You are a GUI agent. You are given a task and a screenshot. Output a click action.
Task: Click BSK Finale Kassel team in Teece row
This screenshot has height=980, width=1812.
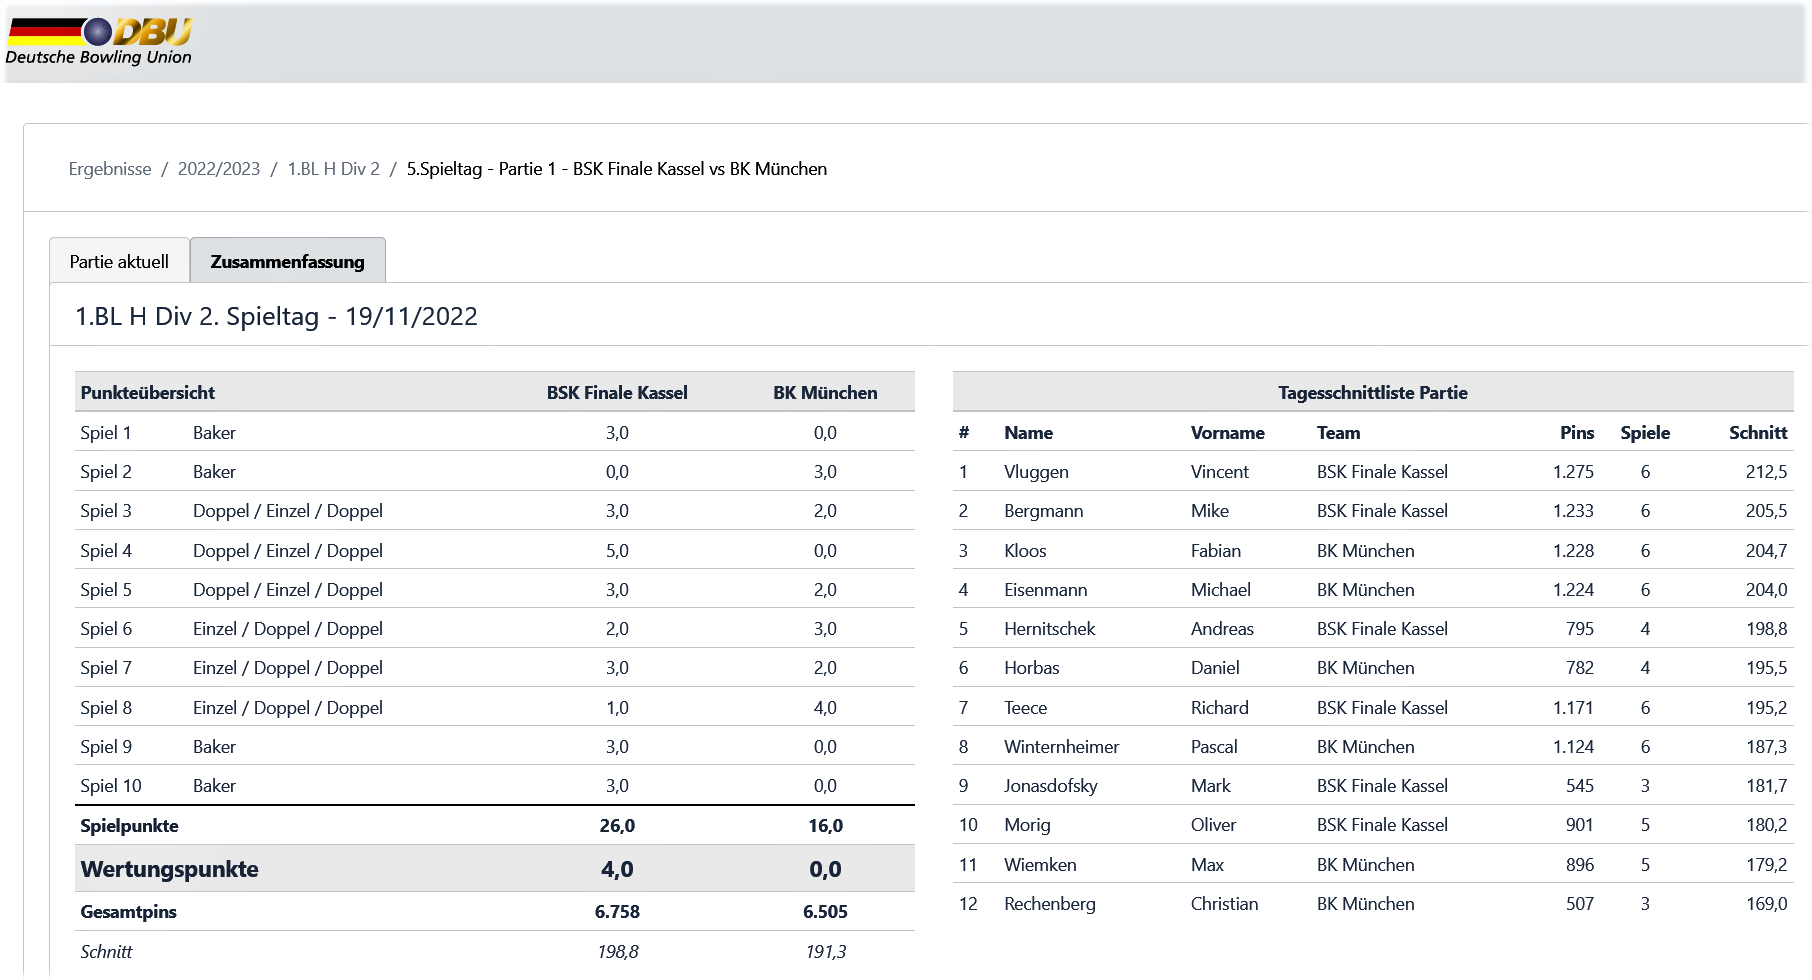point(1382,708)
